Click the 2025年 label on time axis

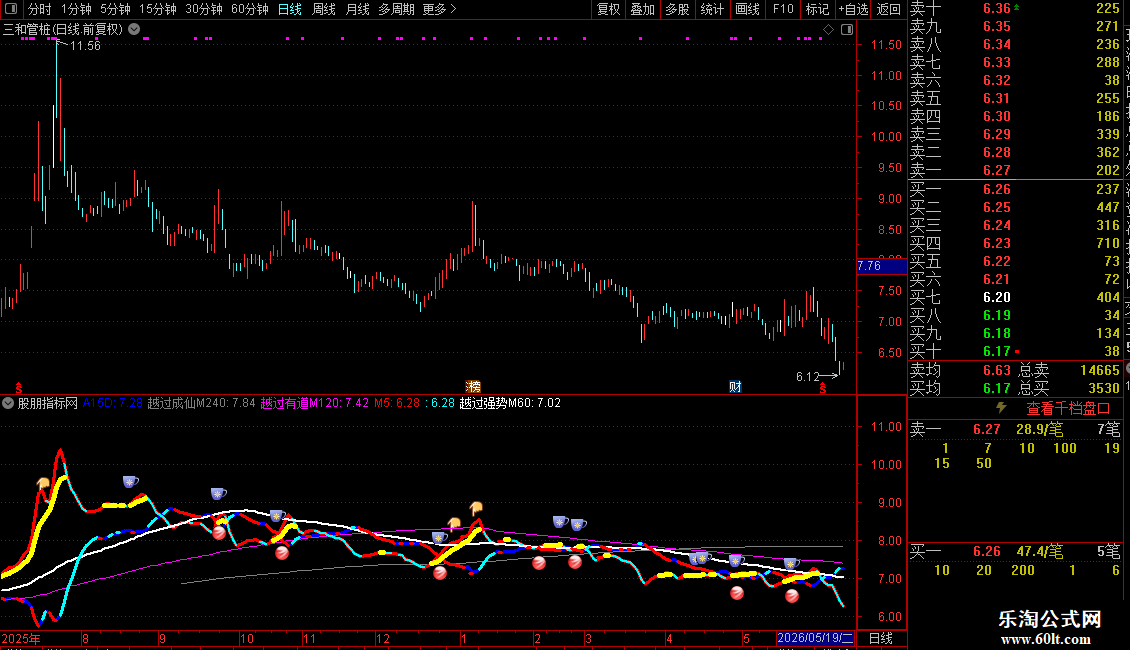coord(21,639)
